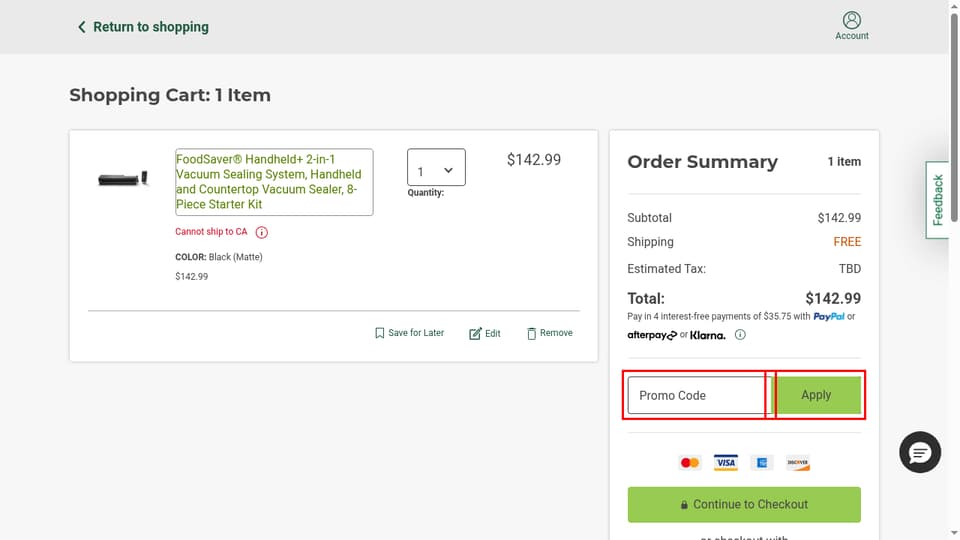The image size is (960, 540).
Task: Click the Estimated Tax TBD value
Action: [x=850, y=269]
